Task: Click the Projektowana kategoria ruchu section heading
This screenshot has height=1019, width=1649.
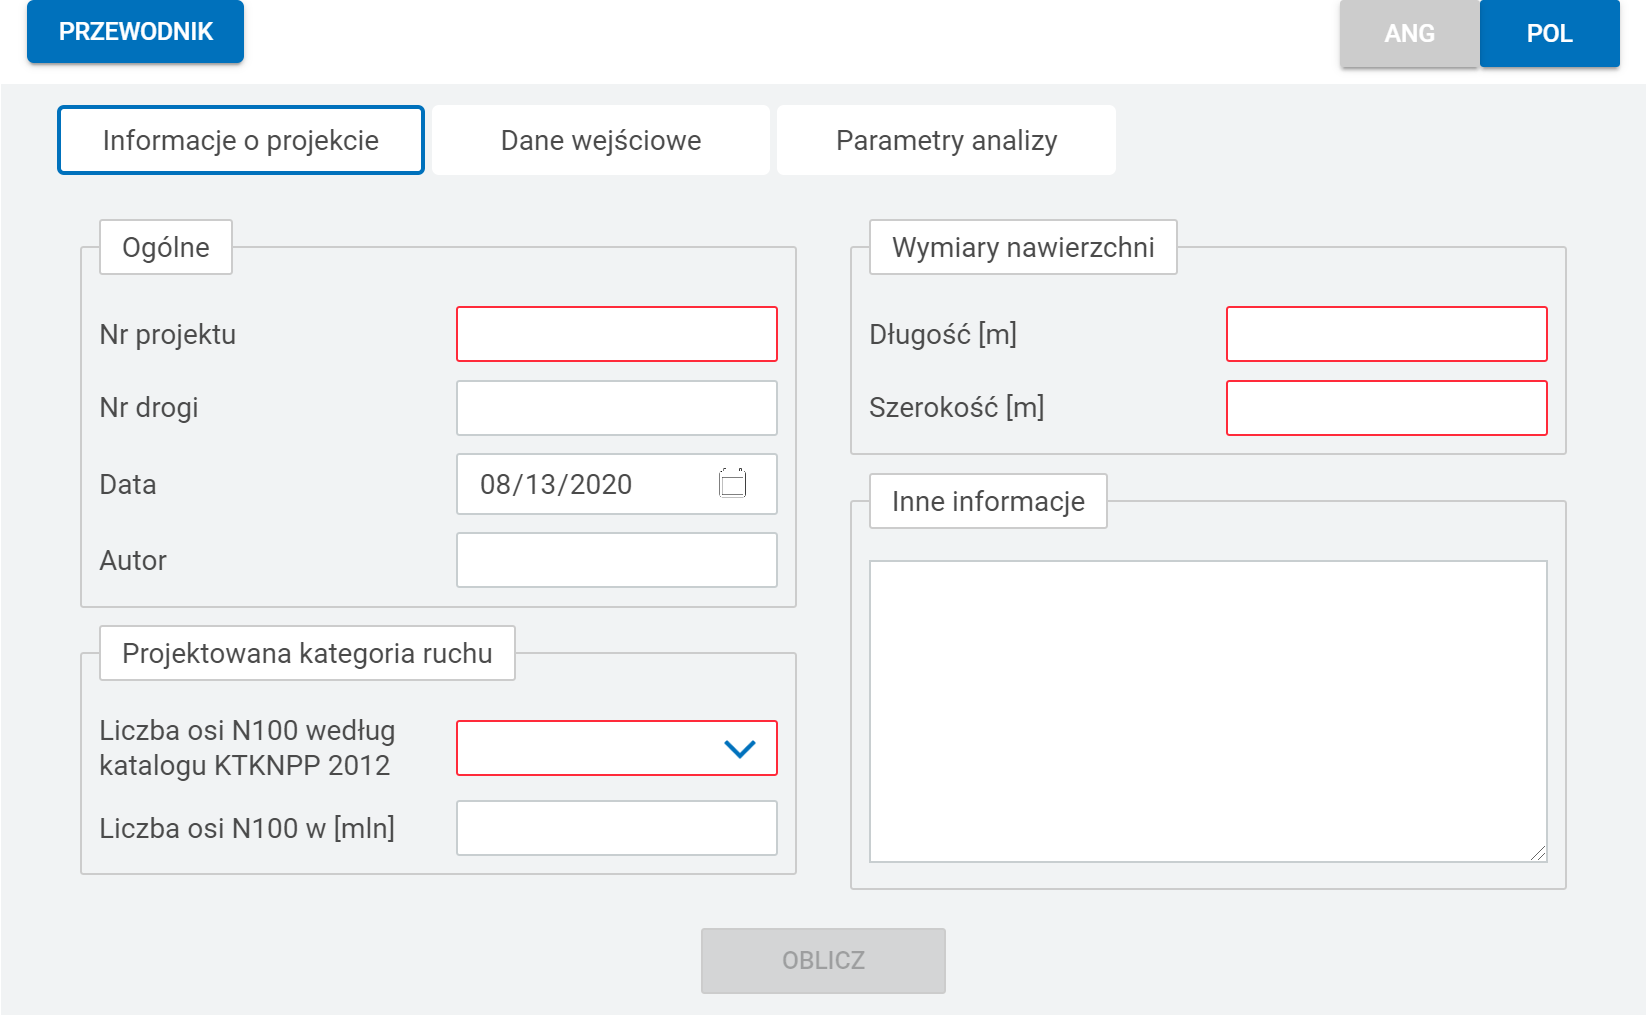Action: (x=307, y=654)
